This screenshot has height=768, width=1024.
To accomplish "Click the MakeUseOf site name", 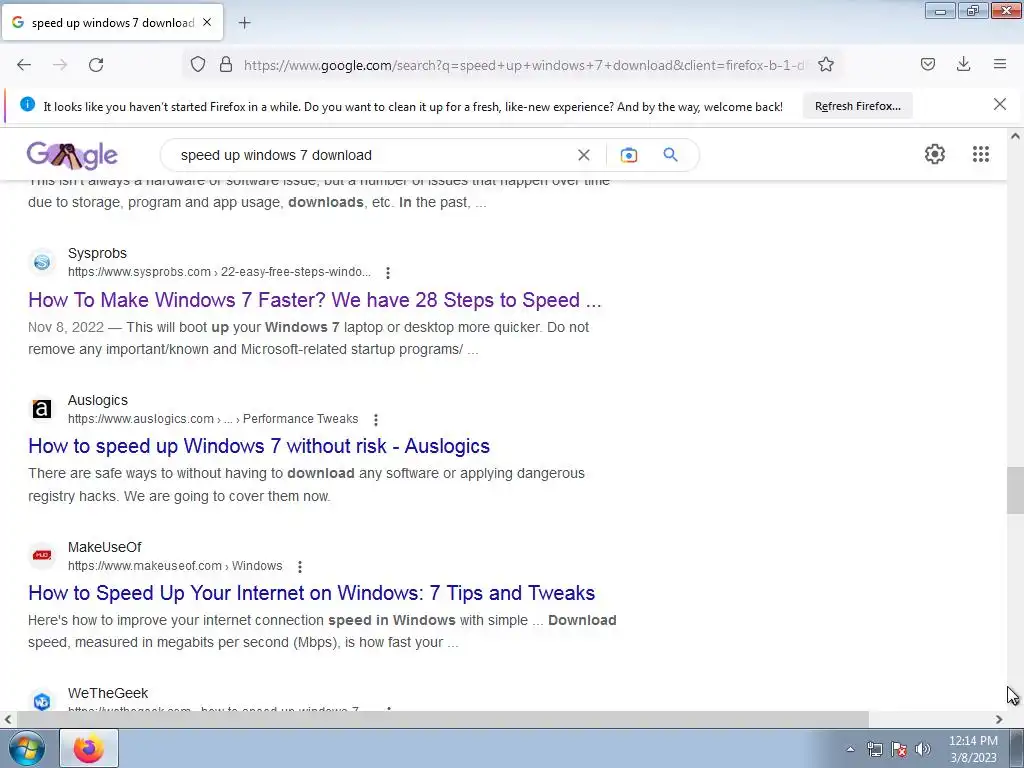I will tap(104, 547).
